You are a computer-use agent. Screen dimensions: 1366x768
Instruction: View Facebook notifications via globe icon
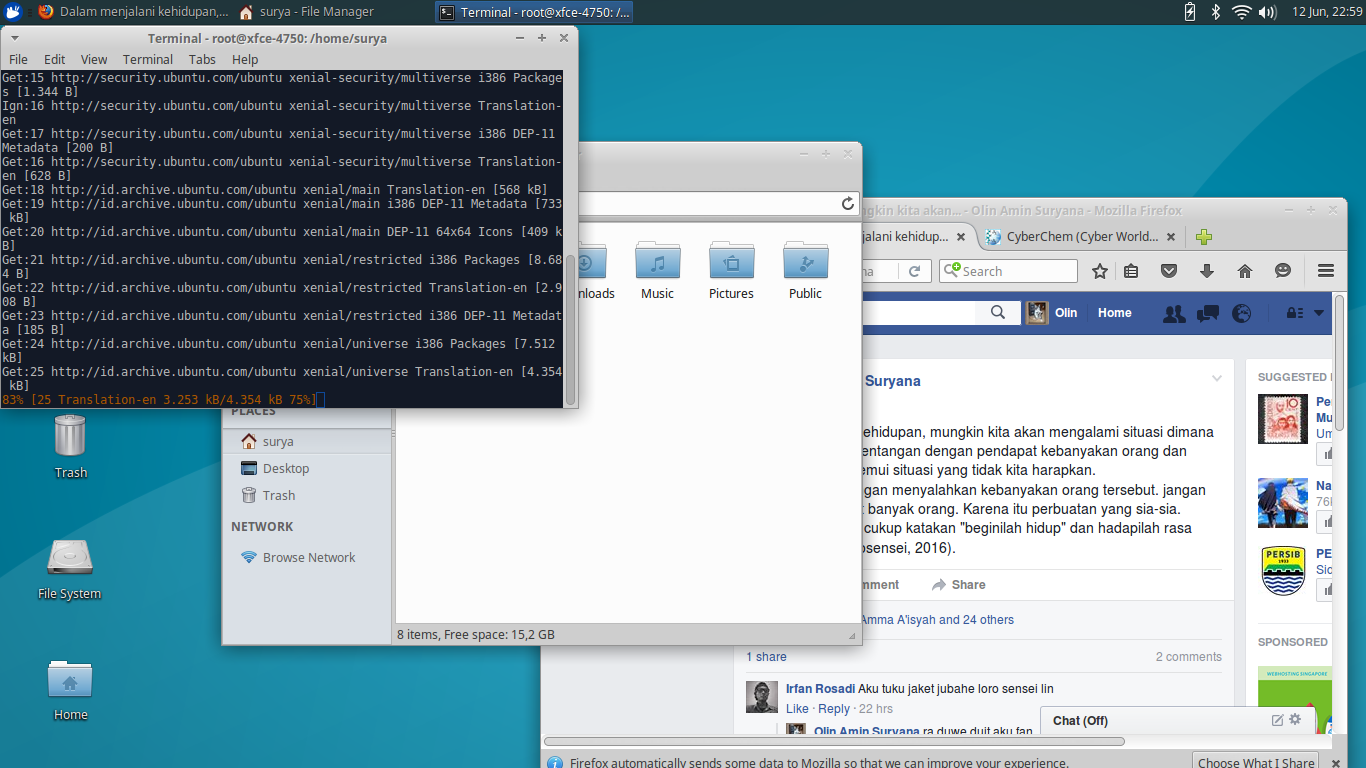1241,313
